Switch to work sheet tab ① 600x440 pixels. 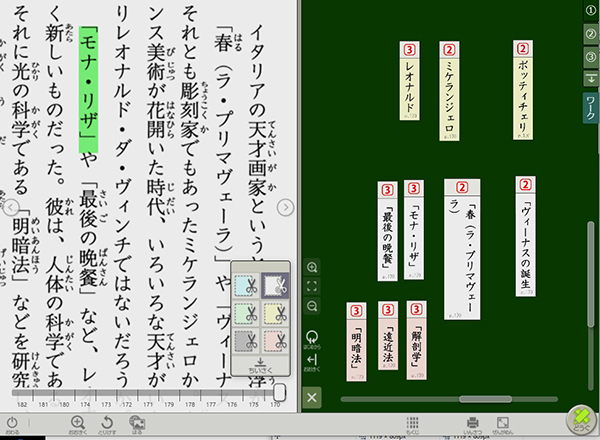click(591, 10)
